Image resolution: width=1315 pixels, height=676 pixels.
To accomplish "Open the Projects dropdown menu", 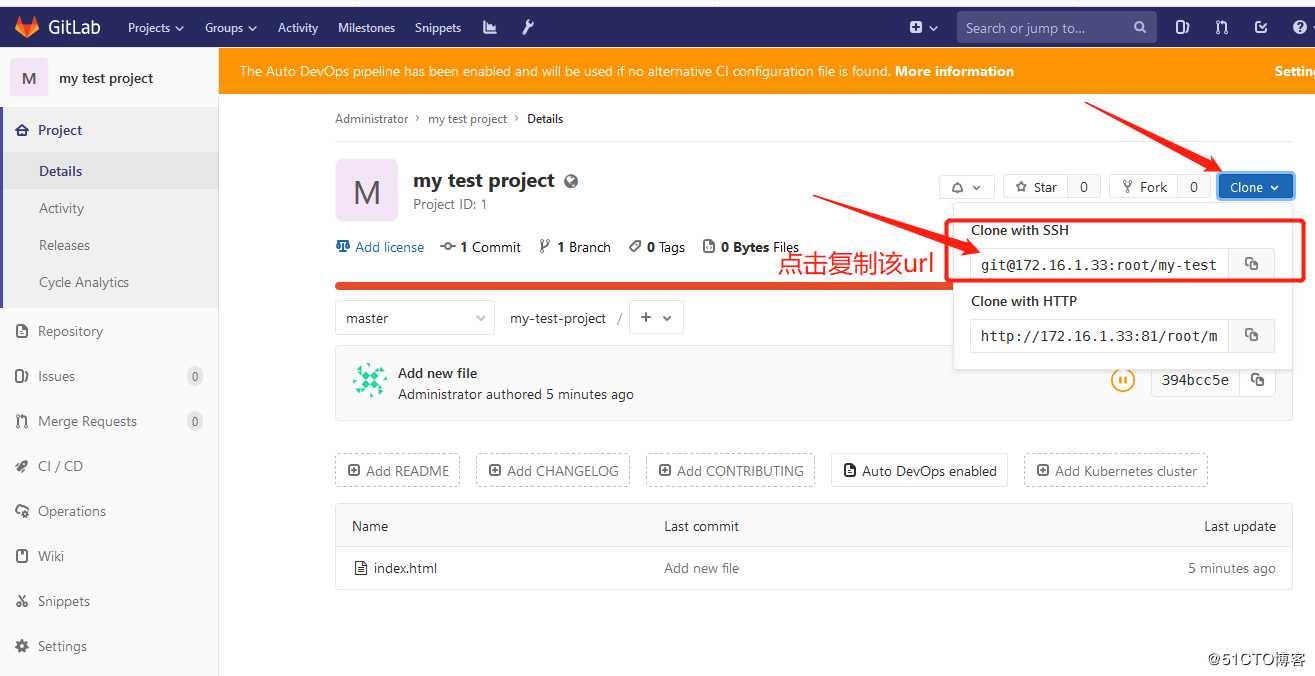I will (156, 27).
